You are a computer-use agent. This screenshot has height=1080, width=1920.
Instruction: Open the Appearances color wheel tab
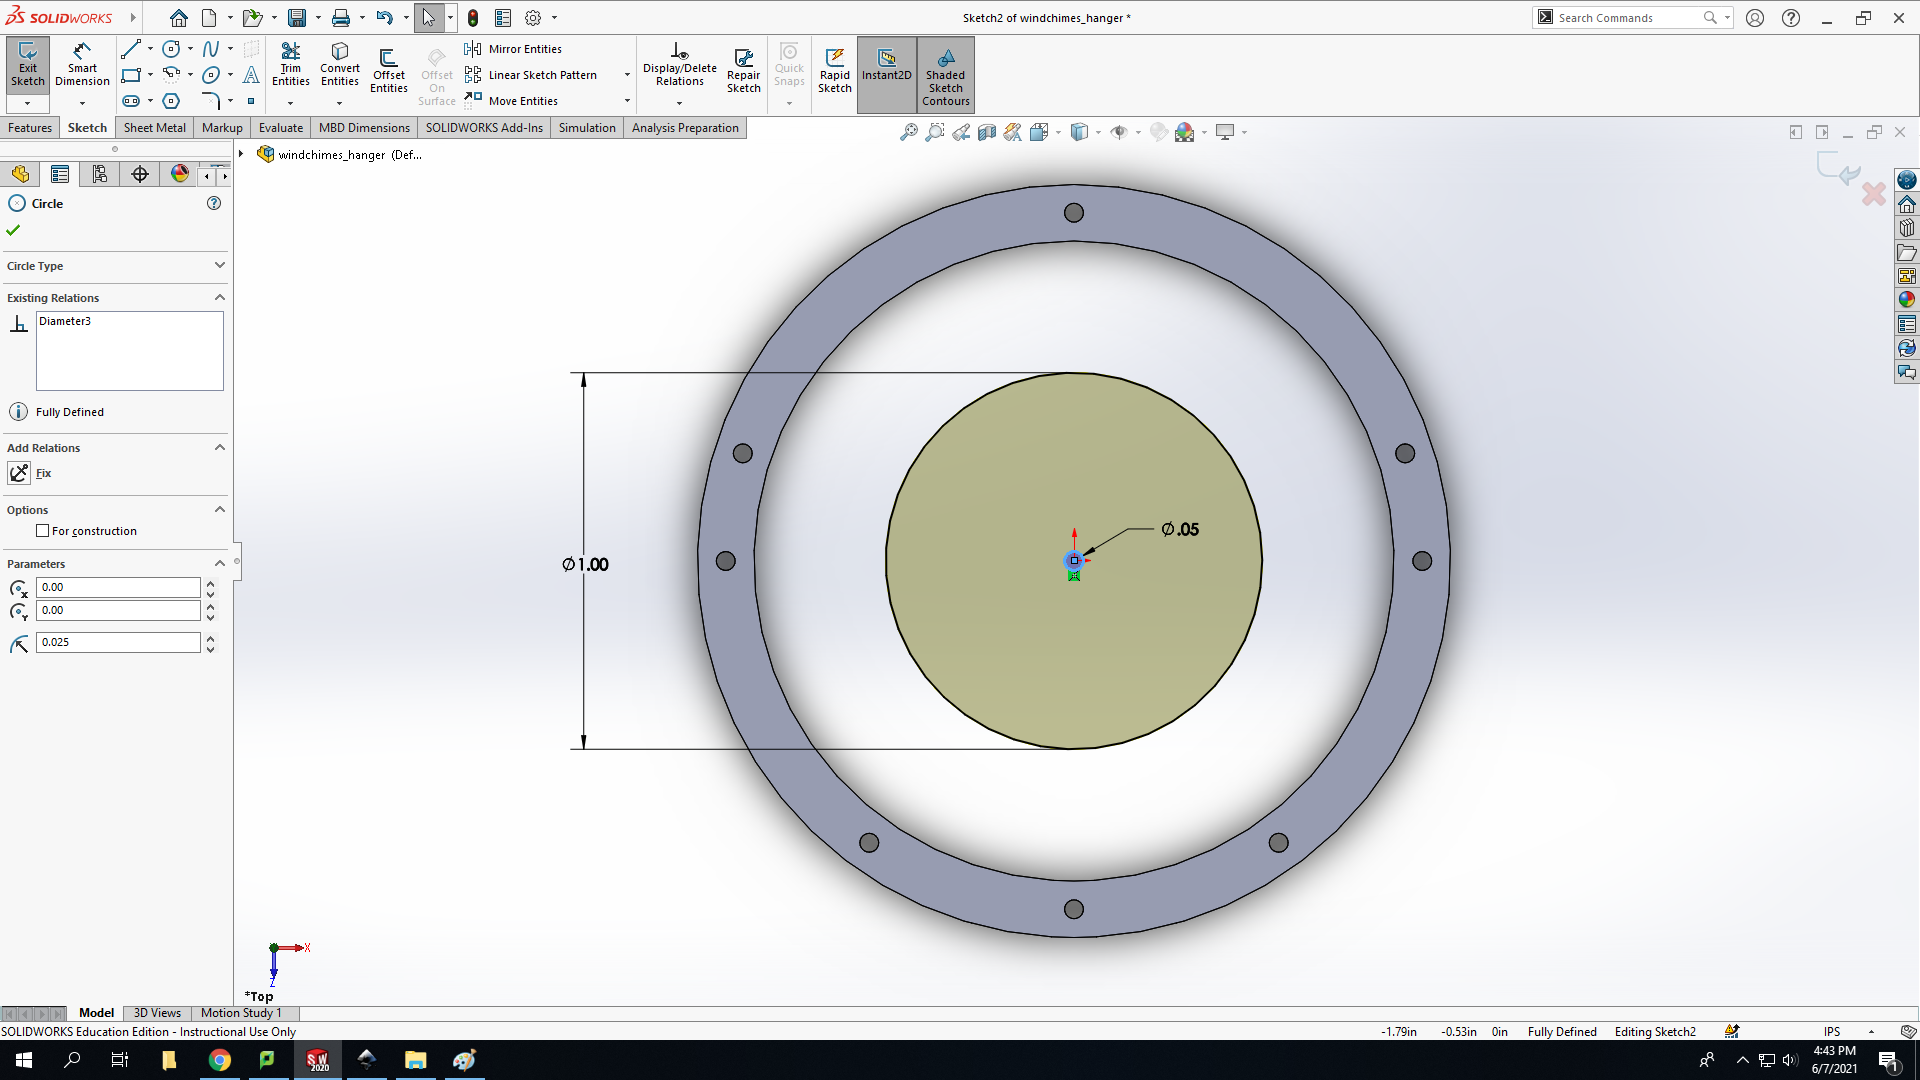180,174
